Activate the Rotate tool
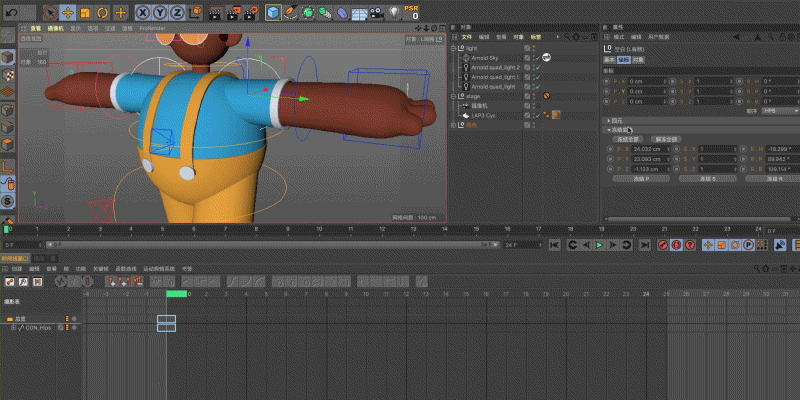This screenshot has width=800, height=400. (103, 12)
